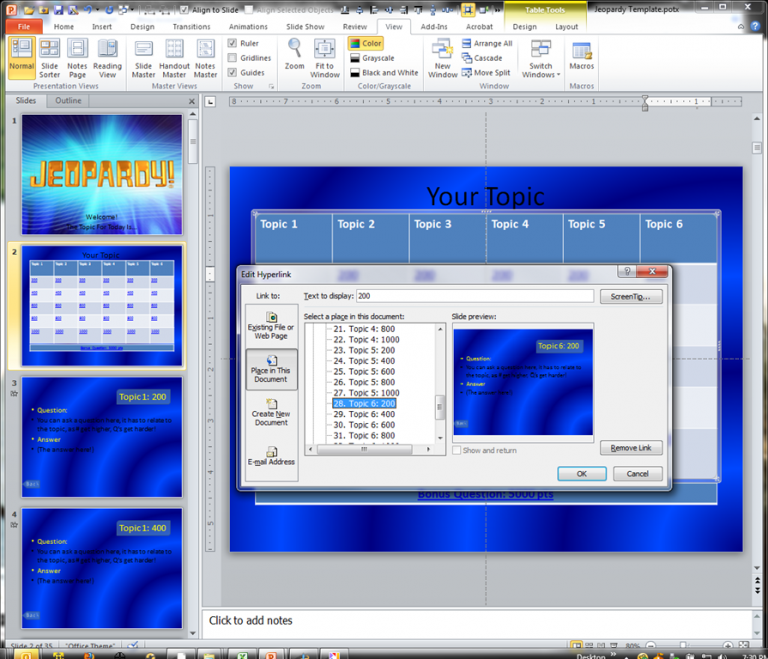Toggle Align to Slide checkbox
The width and height of the screenshot is (768, 659).
[184, 9]
